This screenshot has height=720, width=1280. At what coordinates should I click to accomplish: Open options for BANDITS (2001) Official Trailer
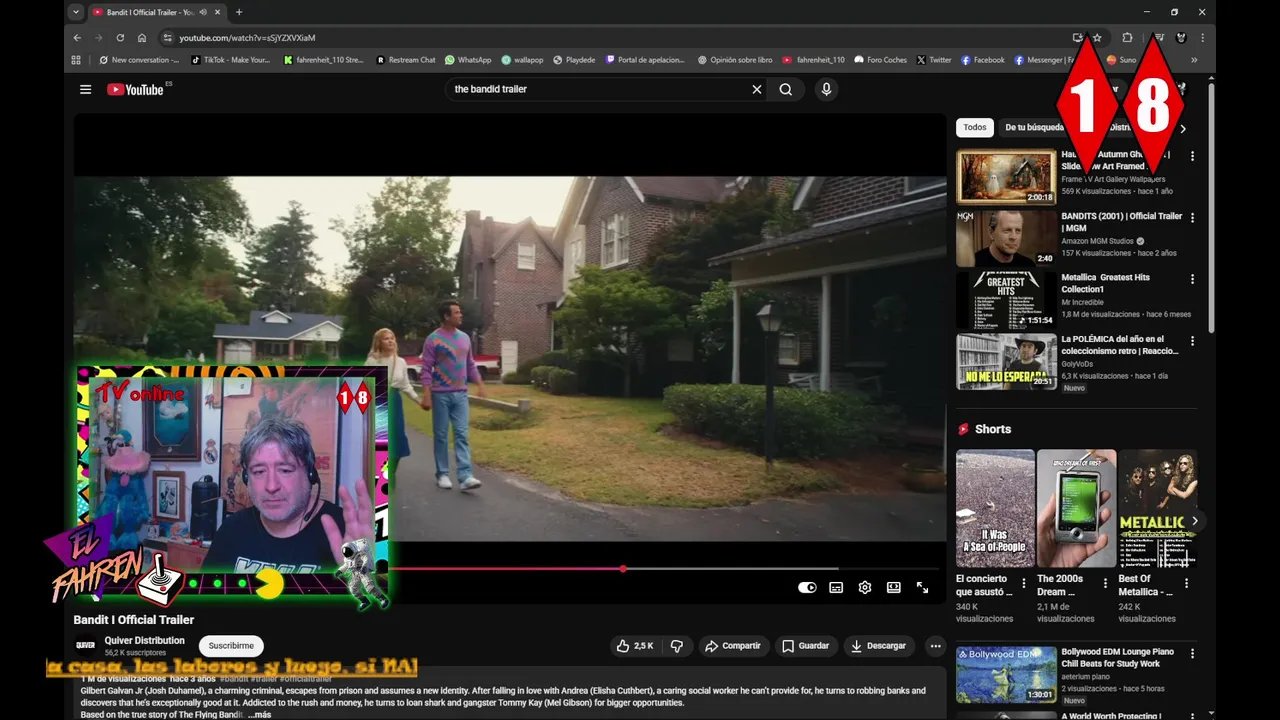(x=1192, y=217)
